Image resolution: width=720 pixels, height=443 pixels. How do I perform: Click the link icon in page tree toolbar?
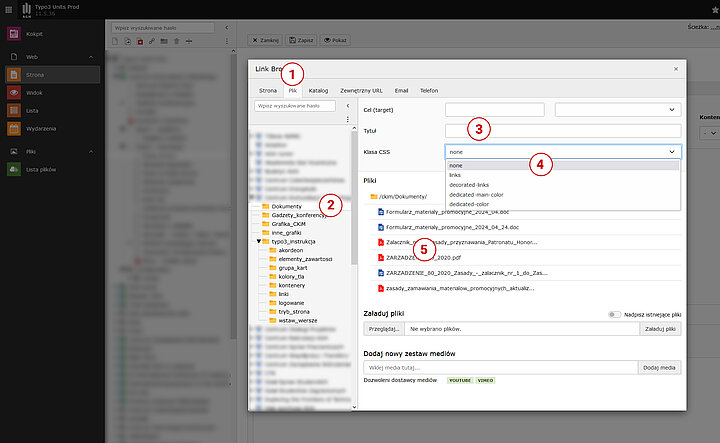tap(152, 41)
